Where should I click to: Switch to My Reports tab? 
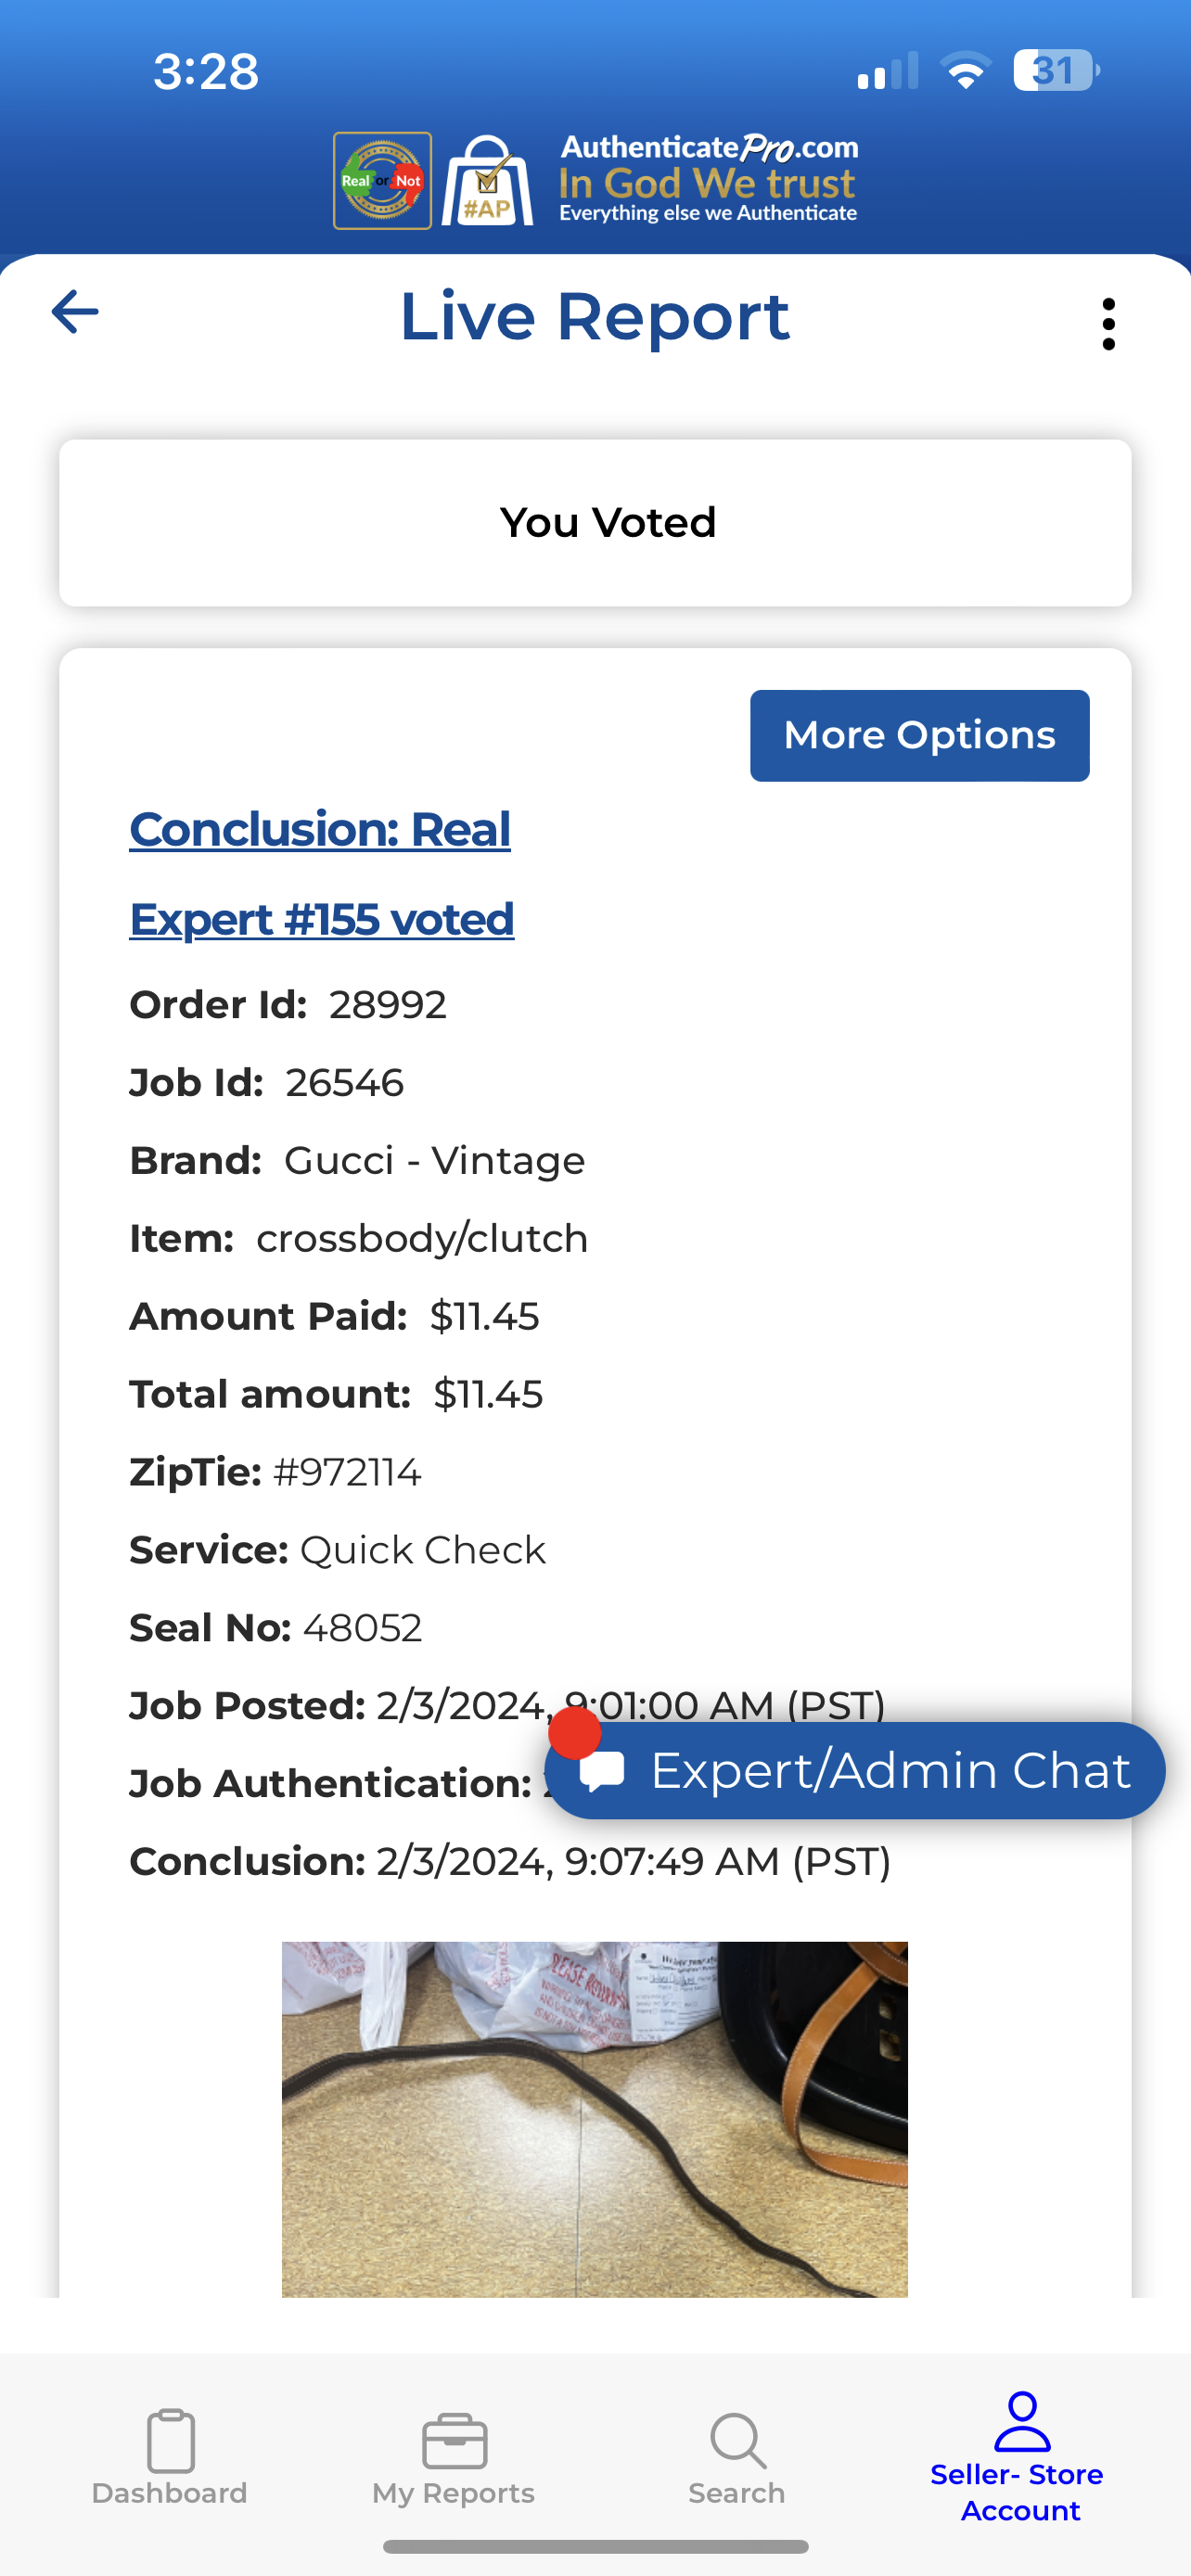[454, 2456]
